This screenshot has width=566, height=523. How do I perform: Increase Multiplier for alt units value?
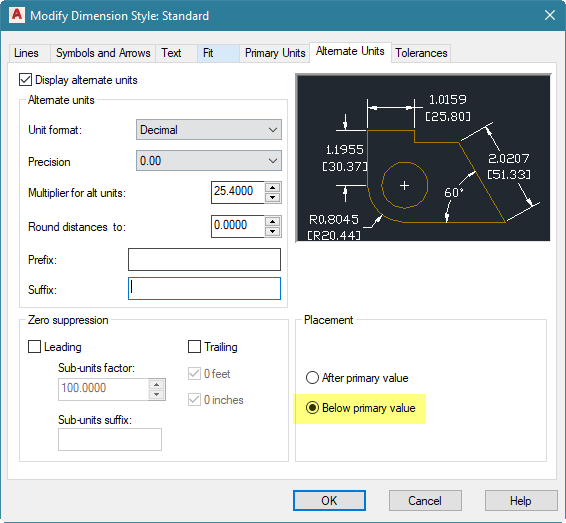pyautogui.click(x=273, y=187)
